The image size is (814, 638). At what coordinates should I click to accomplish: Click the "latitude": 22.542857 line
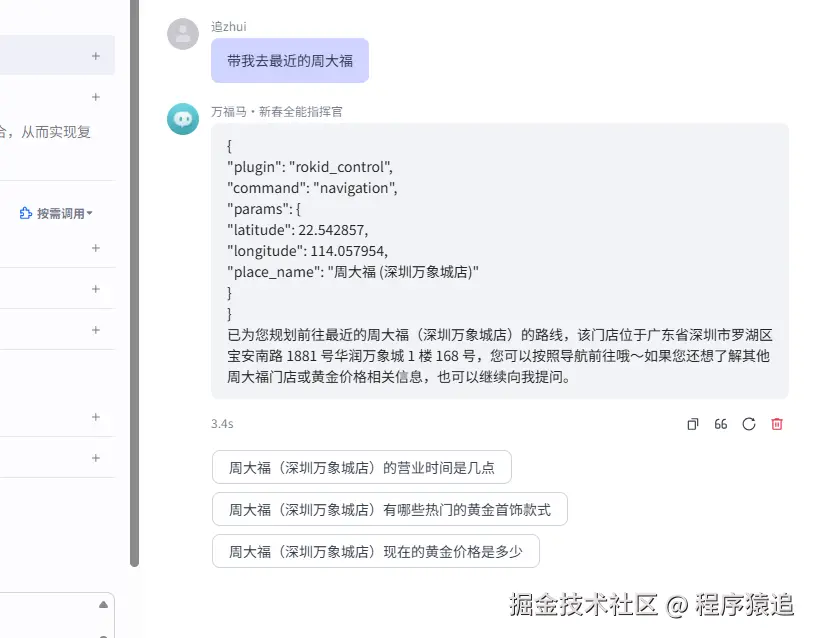point(297,230)
